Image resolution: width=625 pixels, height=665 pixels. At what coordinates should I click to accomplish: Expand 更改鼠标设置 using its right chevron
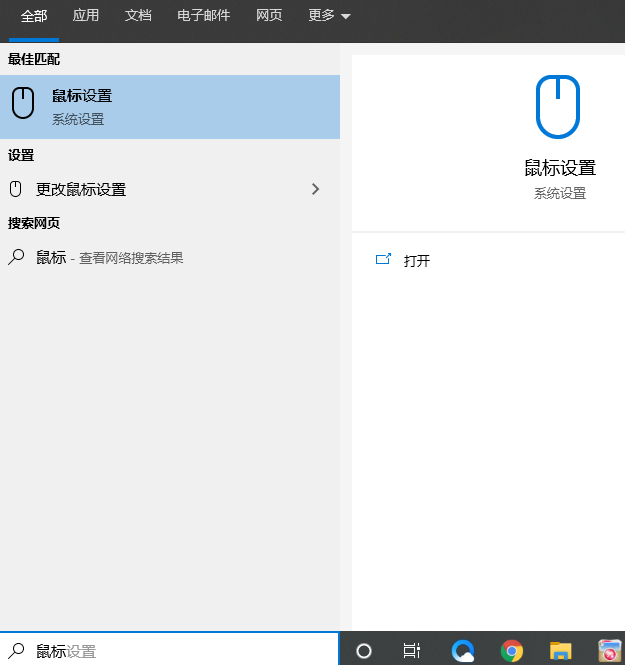[315, 189]
